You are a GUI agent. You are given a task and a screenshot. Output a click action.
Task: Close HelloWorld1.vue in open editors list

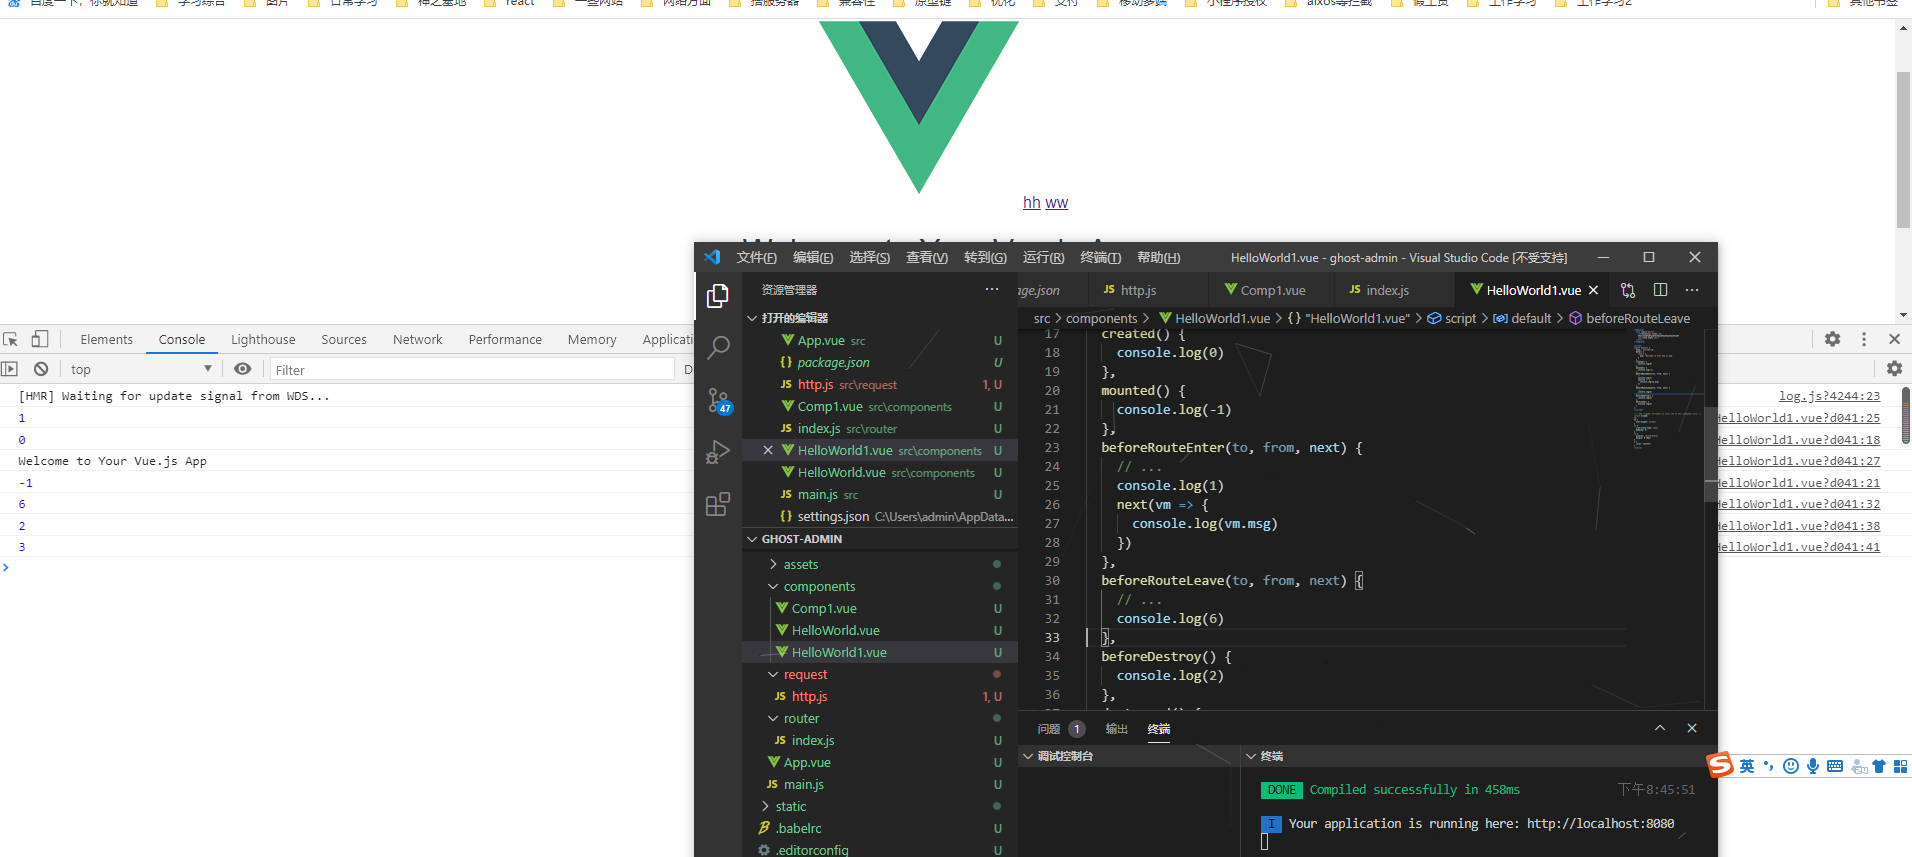click(768, 450)
